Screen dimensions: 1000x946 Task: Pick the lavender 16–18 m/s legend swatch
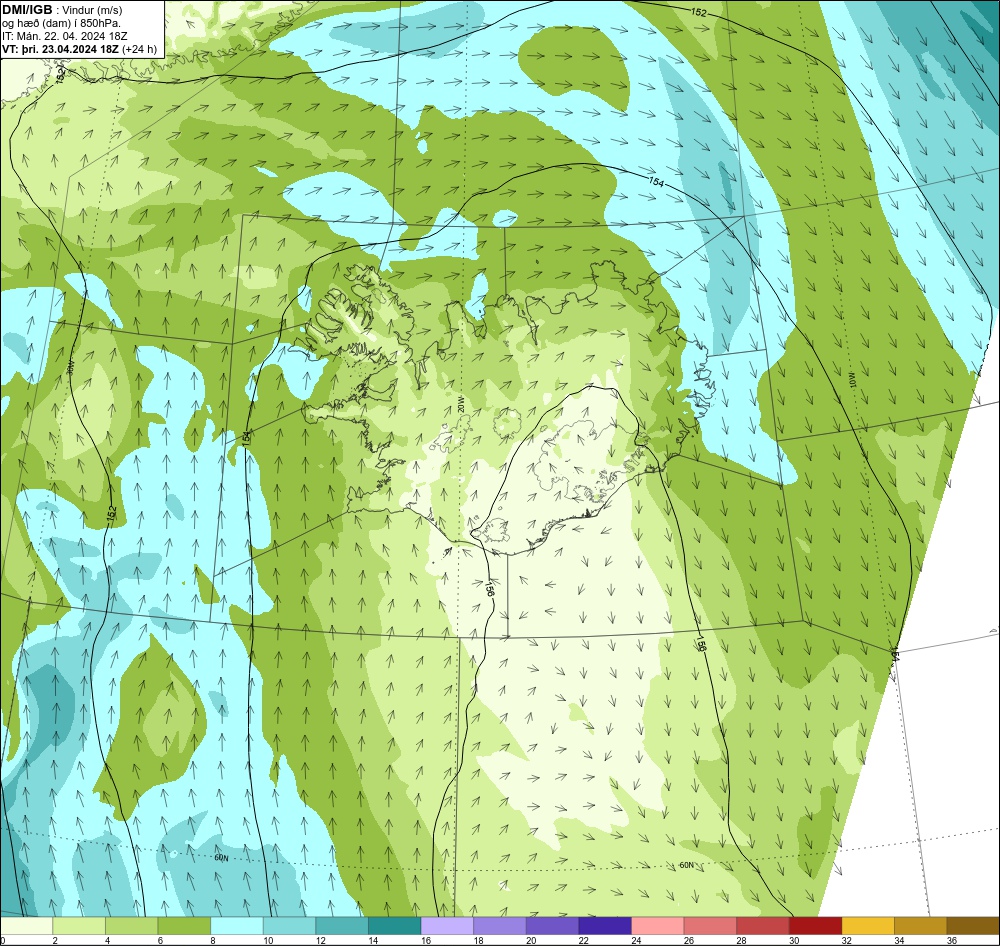coord(447,926)
